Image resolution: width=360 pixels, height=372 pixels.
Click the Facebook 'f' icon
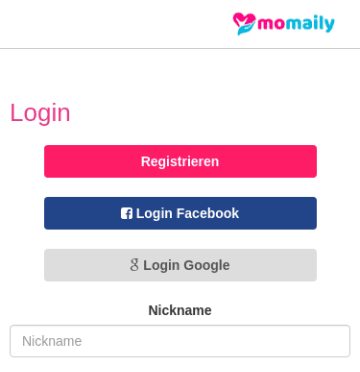tap(127, 213)
